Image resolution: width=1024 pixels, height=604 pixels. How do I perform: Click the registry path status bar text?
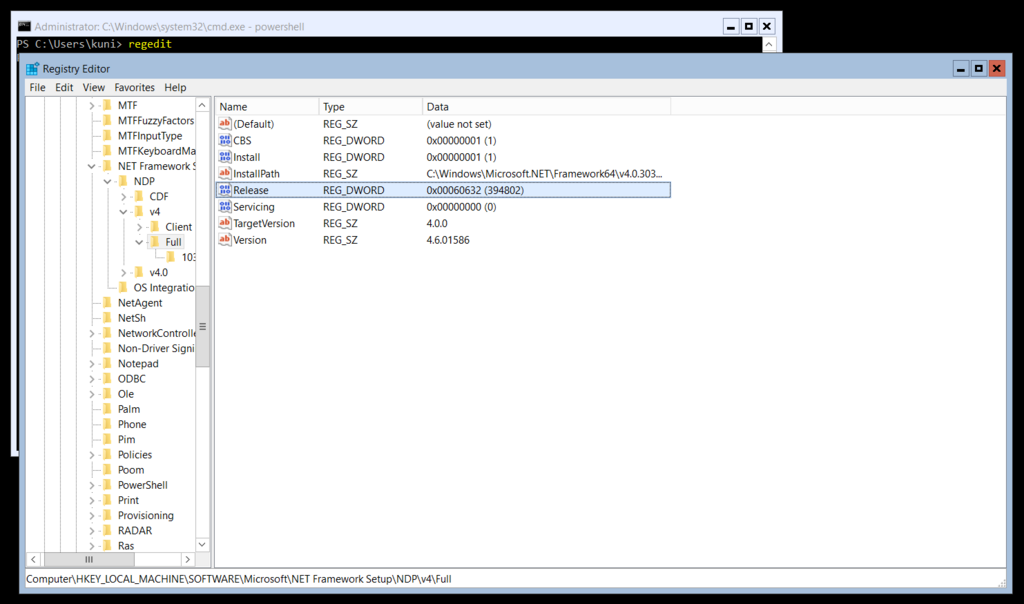click(238, 579)
